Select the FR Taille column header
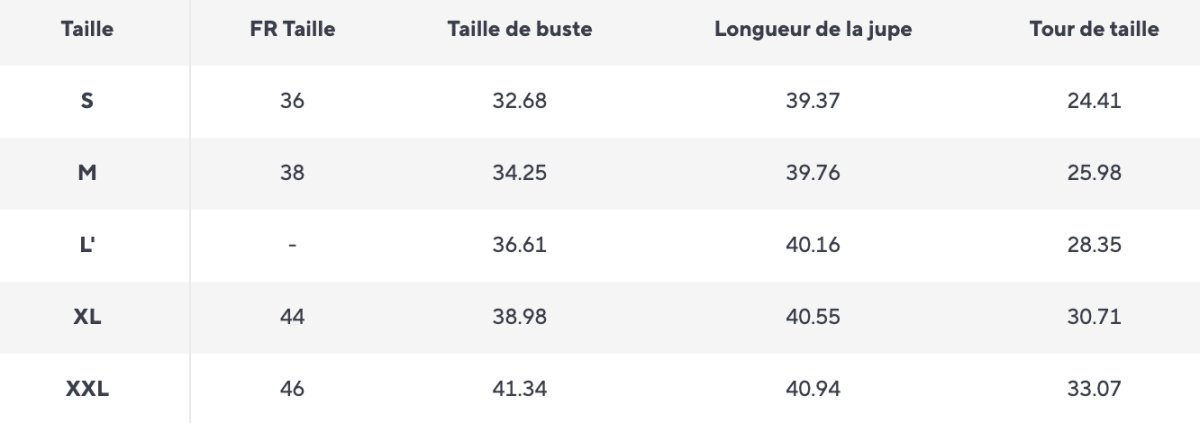This screenshot has width=1200, height=423. [292, 29]
